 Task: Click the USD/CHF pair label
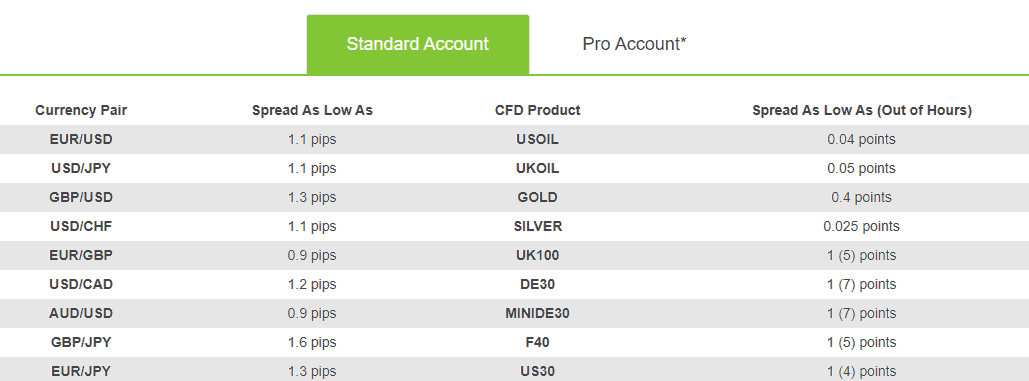point(81,226)
